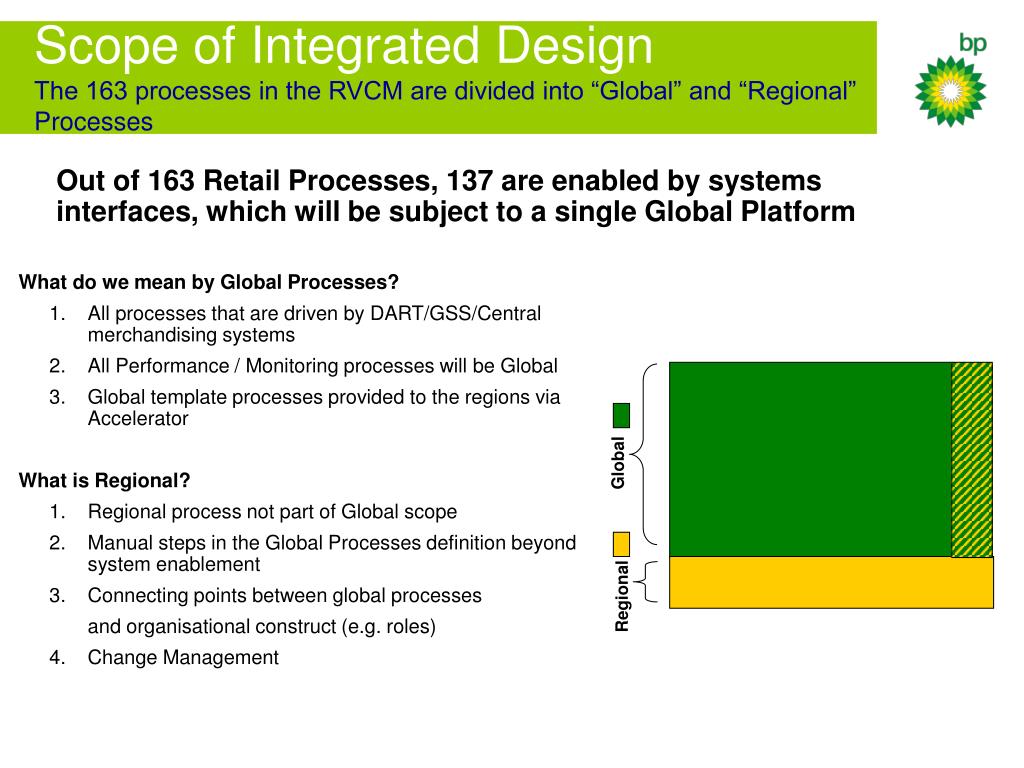This screenshot has height=768, width=1024.
Task: Click the vertical 'Regional' axis label
Action: tap(622, 596)
